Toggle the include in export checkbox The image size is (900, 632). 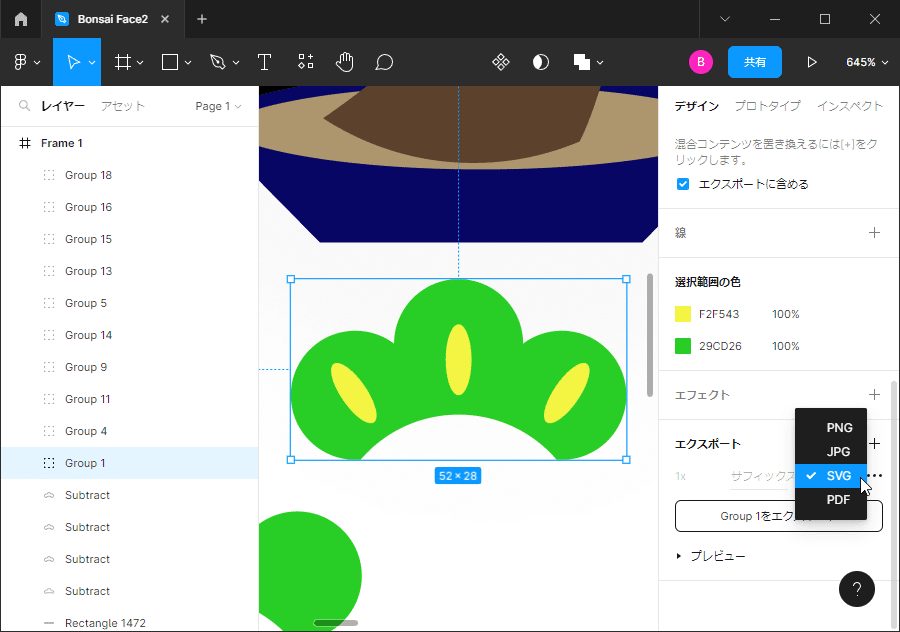pyautogui.click(x=682, y=184)
